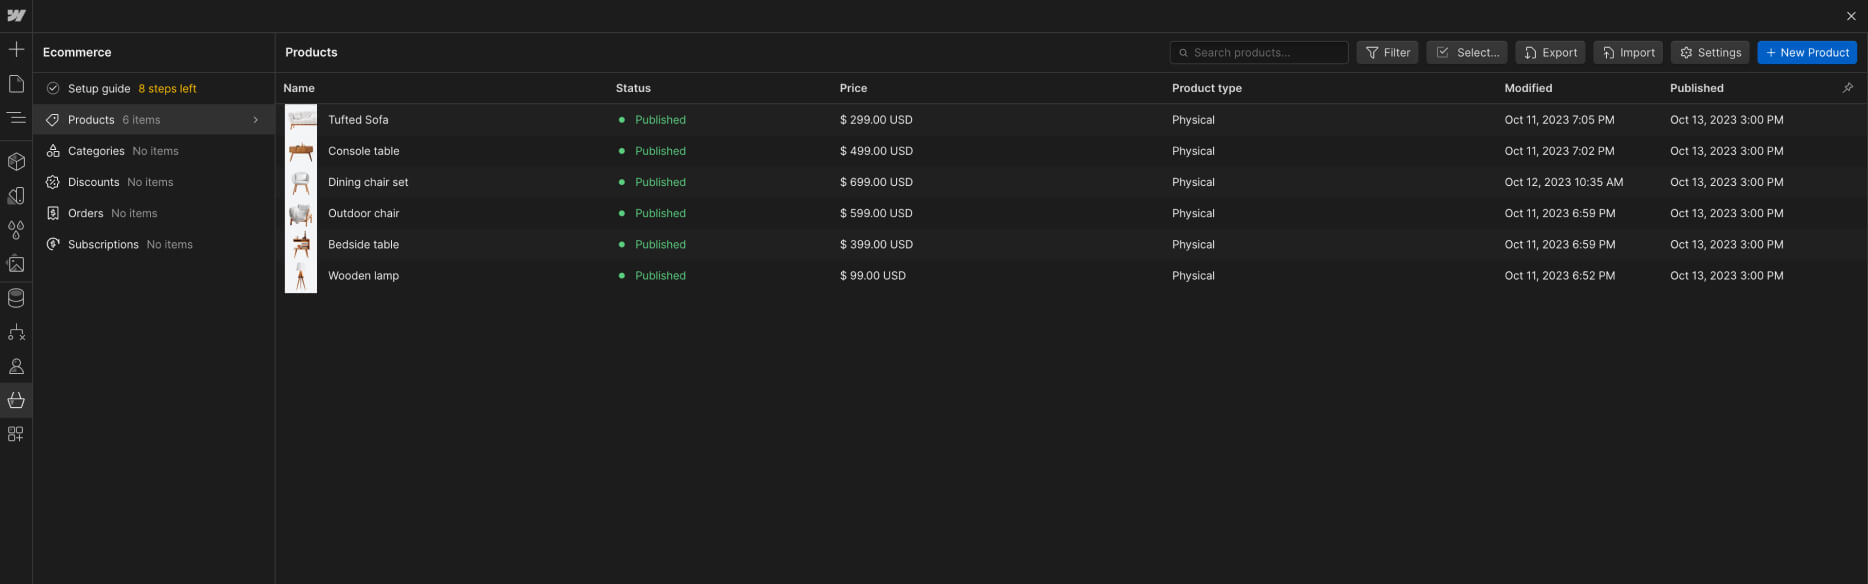
Task: Open the Assets image icon
Action: point(16,264)
